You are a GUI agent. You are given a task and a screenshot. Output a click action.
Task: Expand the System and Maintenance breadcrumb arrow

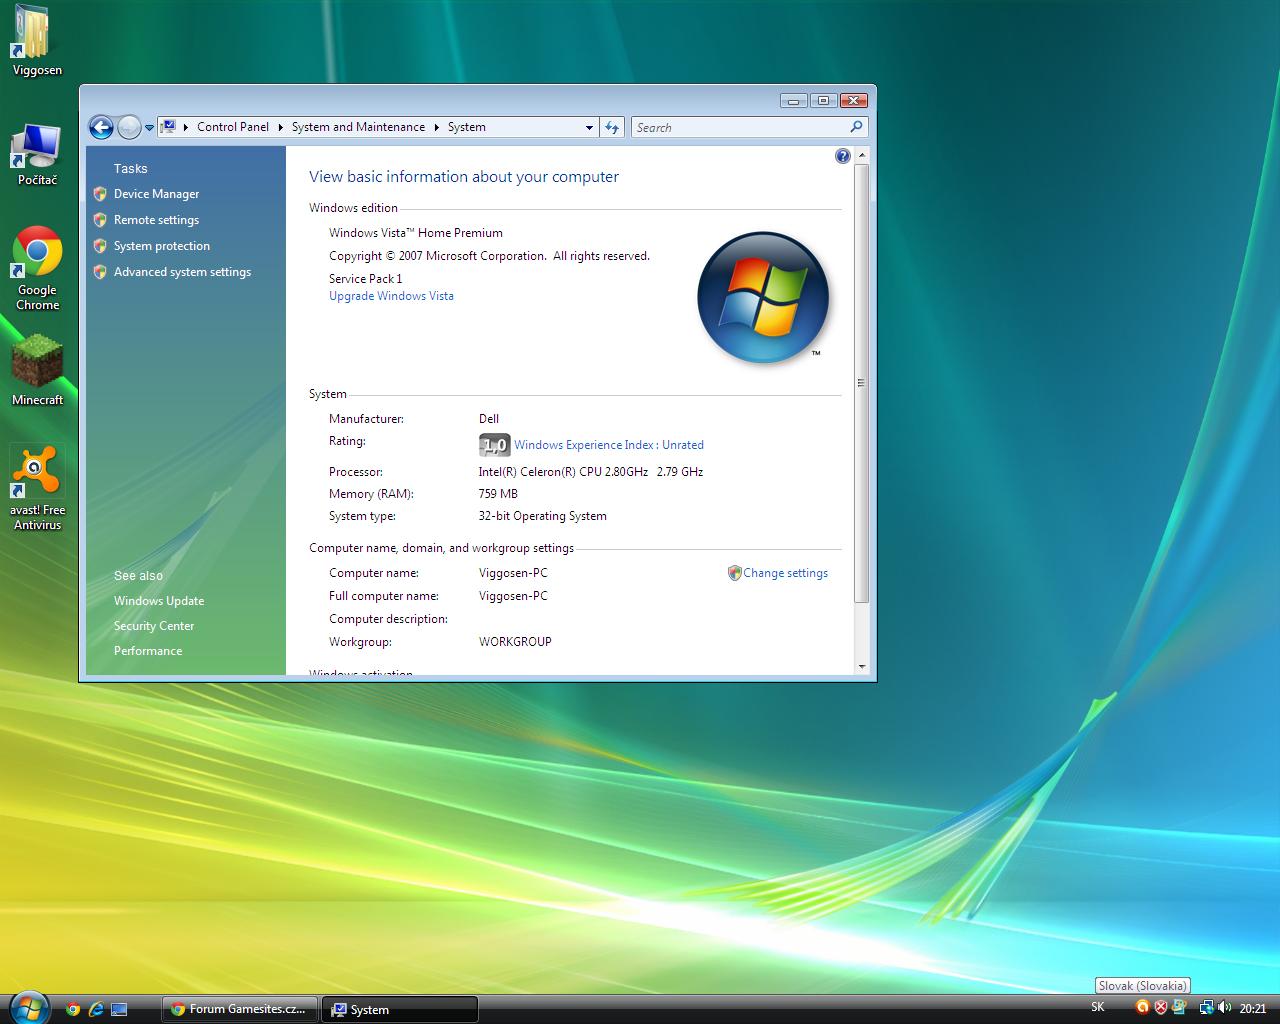click(437, 127)
